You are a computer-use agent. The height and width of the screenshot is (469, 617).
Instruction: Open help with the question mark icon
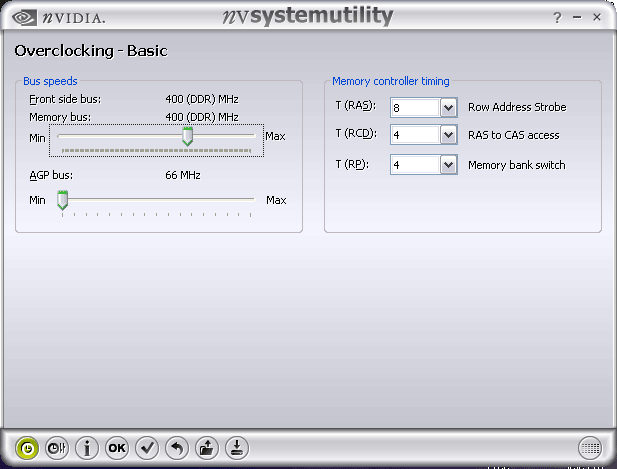(557, 17)
